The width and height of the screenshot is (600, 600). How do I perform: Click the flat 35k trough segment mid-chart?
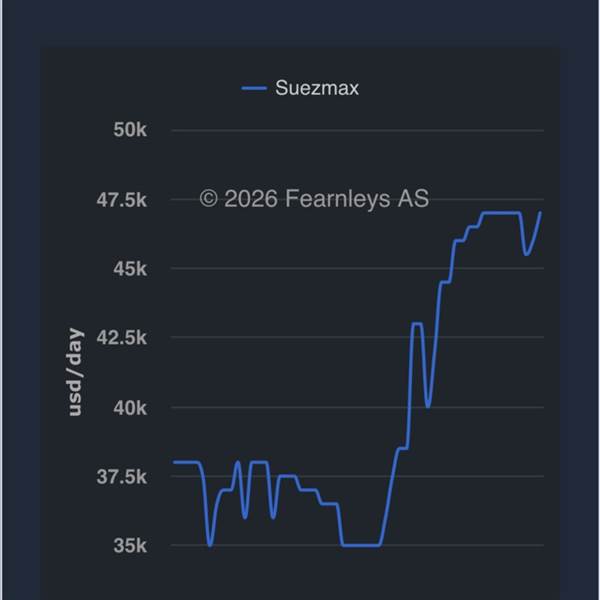click(360, 545)
